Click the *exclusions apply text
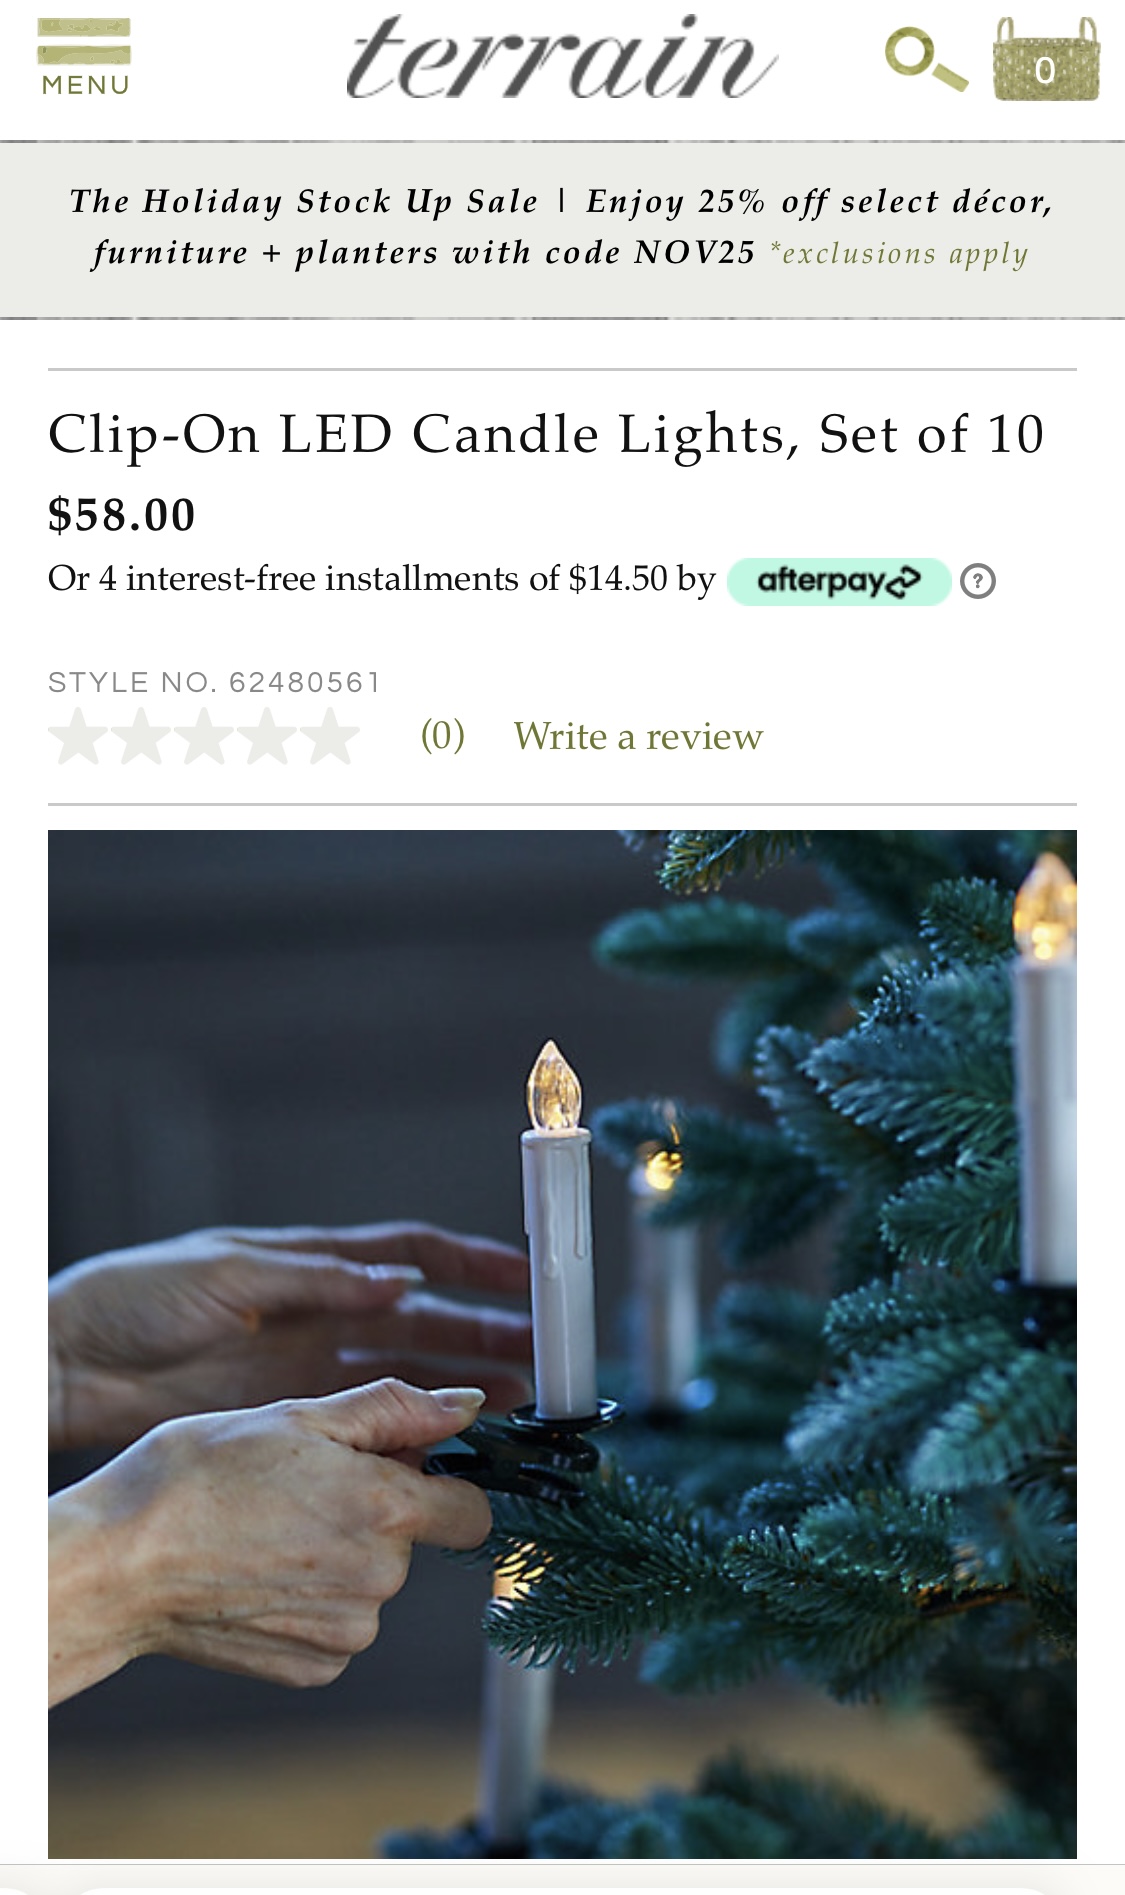 pos(899,254)
